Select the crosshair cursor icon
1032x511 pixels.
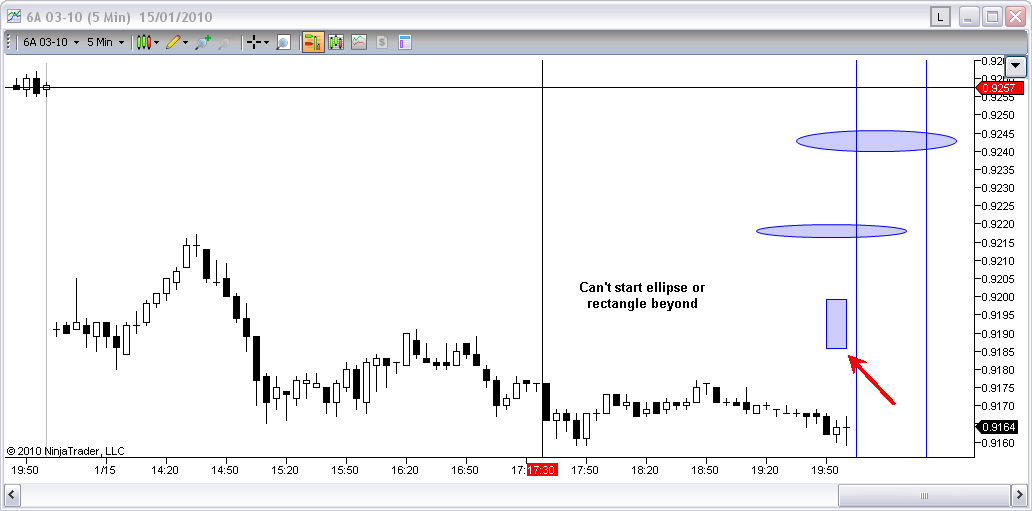tap(254, 42)
